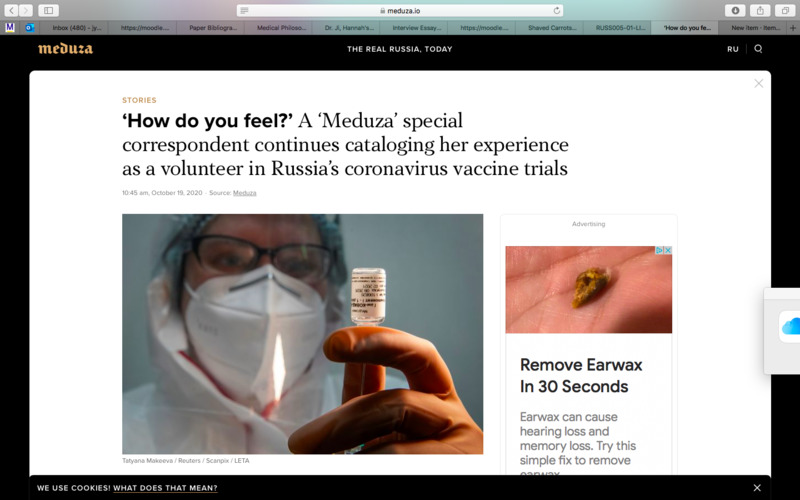Close the article with the X

coord(759,83)
